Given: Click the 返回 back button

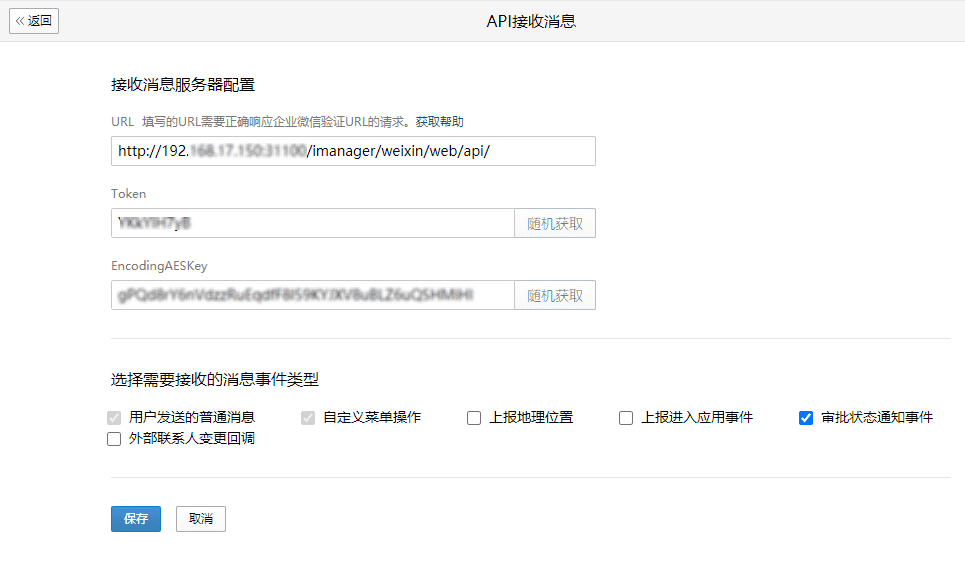Looking at the screenshot, I should point(34,20).
